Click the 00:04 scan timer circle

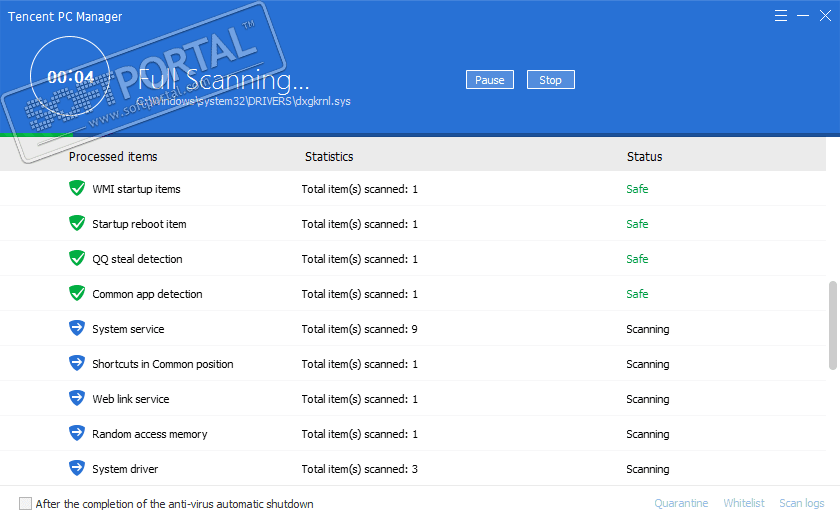(x=70, y=77)
